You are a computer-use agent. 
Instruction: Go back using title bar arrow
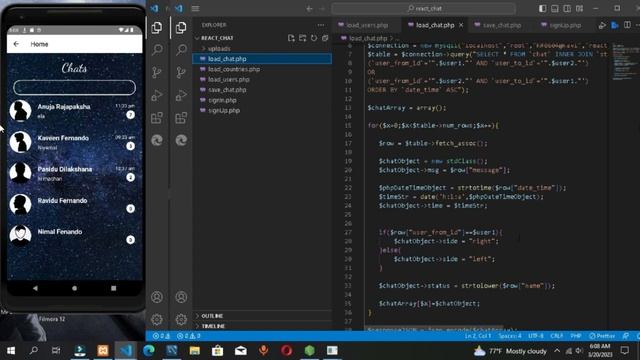coord(309,9)
